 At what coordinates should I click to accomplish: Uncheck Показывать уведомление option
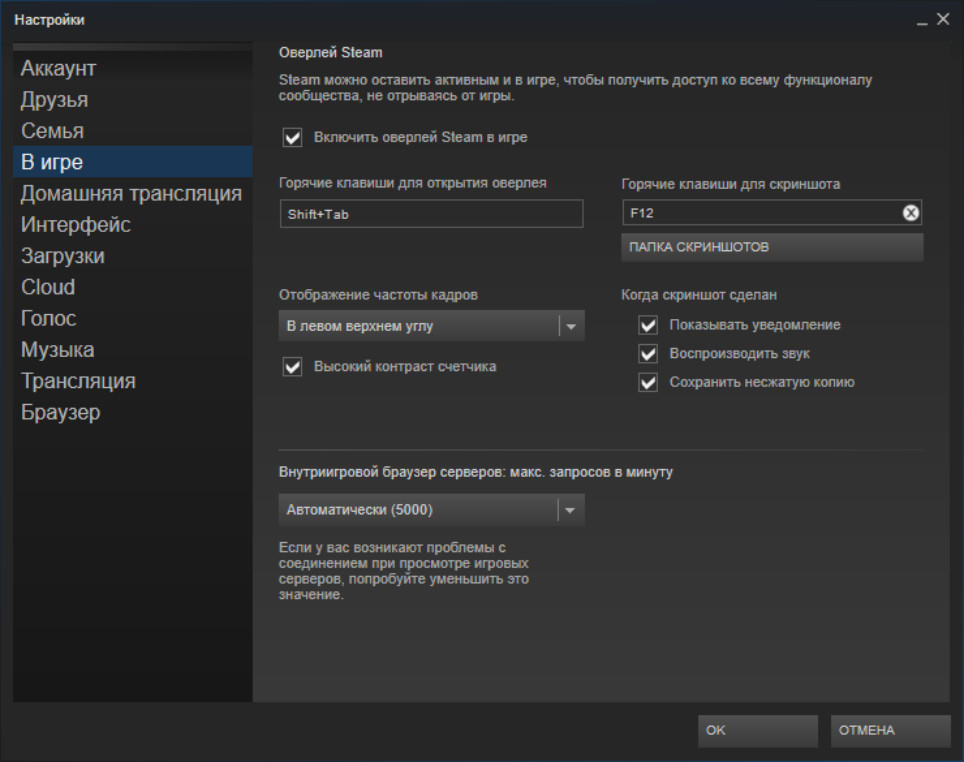tap(649, 325)
